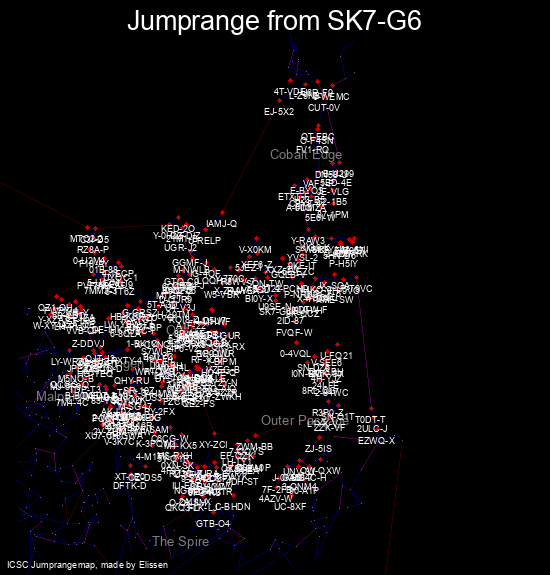The height and width of the screenshot is (575, 550).
Task: Click the Z-DDVJ system label
Action: [x=88, y=344]
